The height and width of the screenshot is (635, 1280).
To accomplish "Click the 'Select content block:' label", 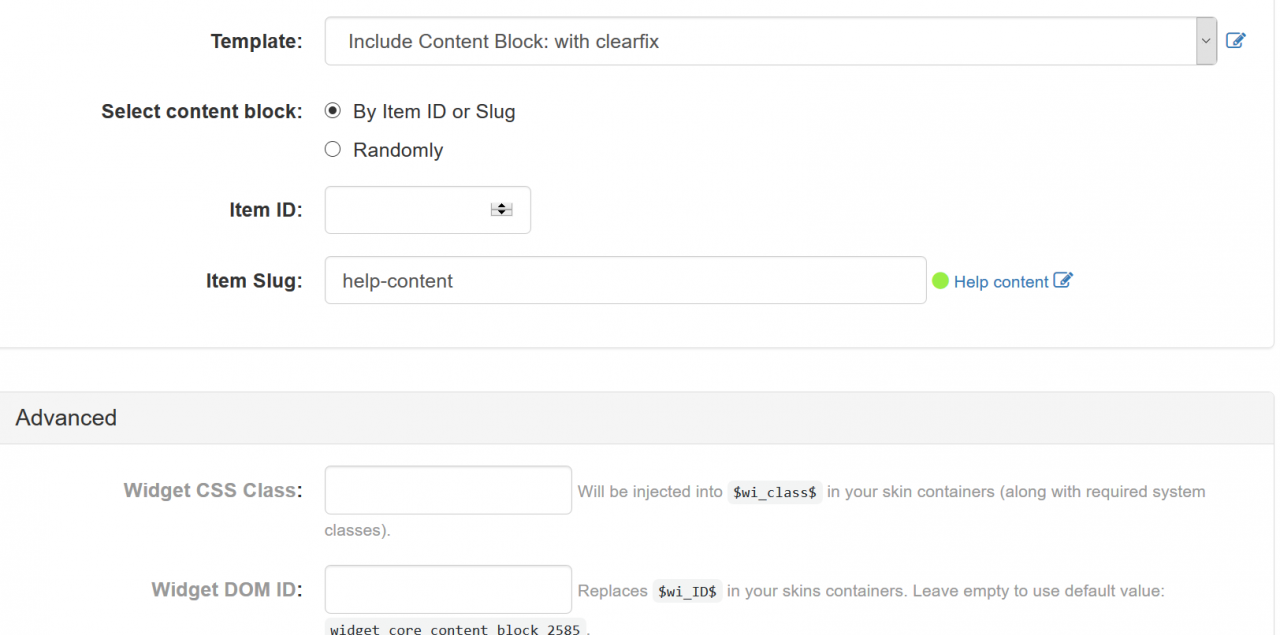I will (202, 111).
